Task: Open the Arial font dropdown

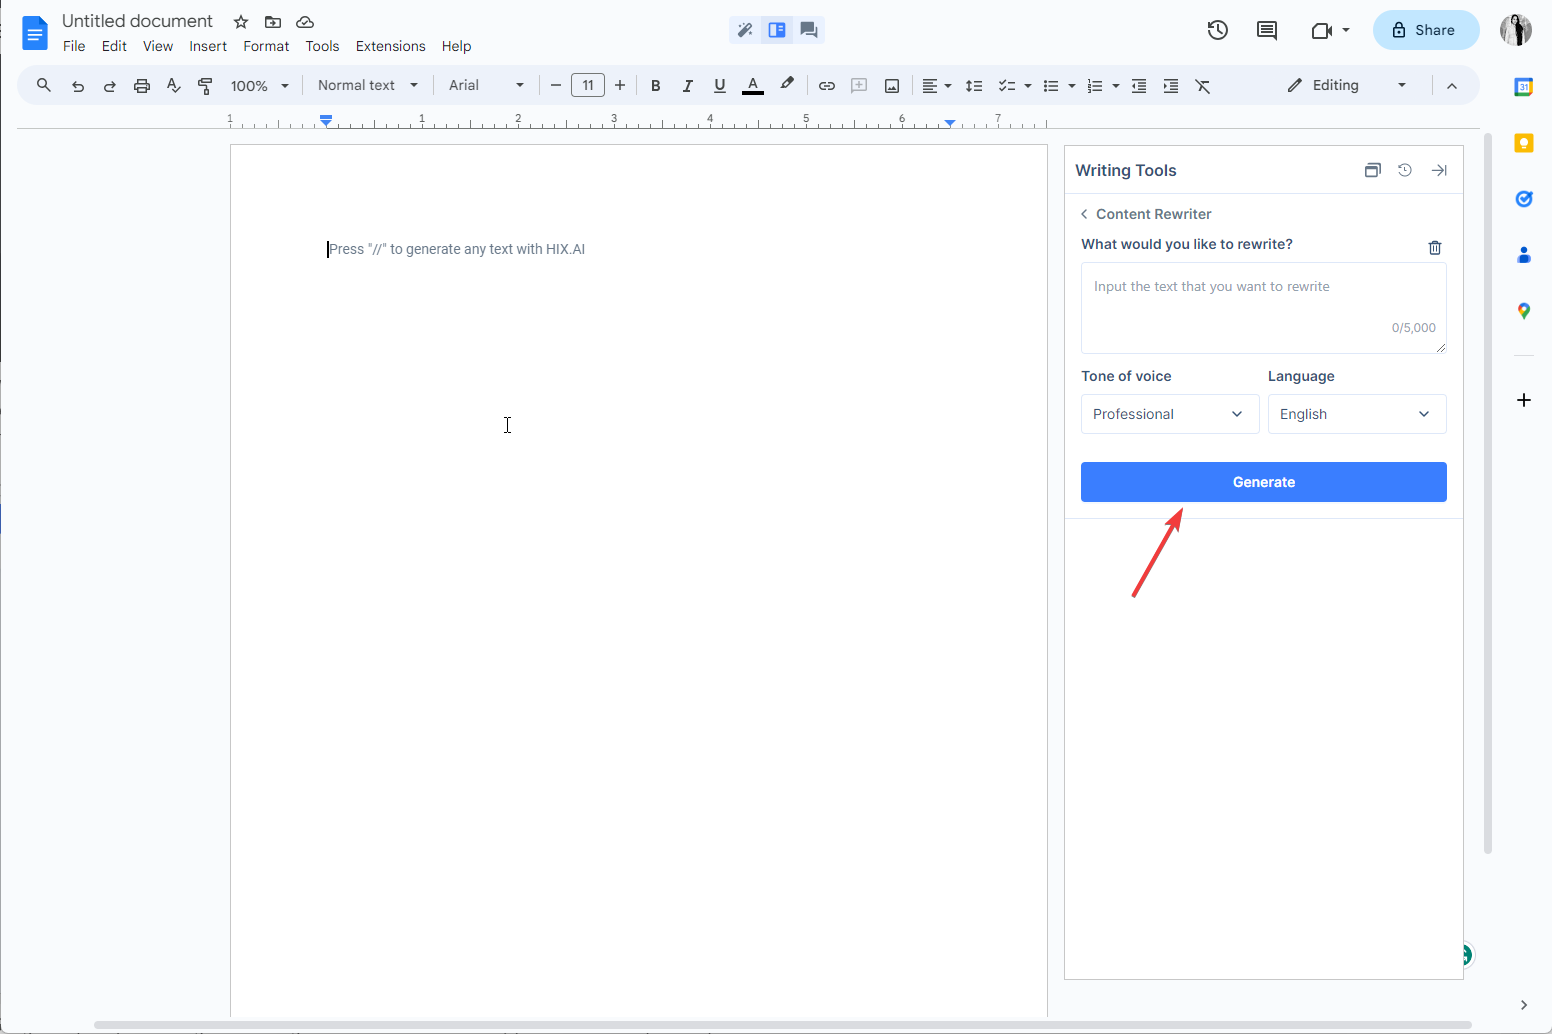Action: [x=486, y=86]
